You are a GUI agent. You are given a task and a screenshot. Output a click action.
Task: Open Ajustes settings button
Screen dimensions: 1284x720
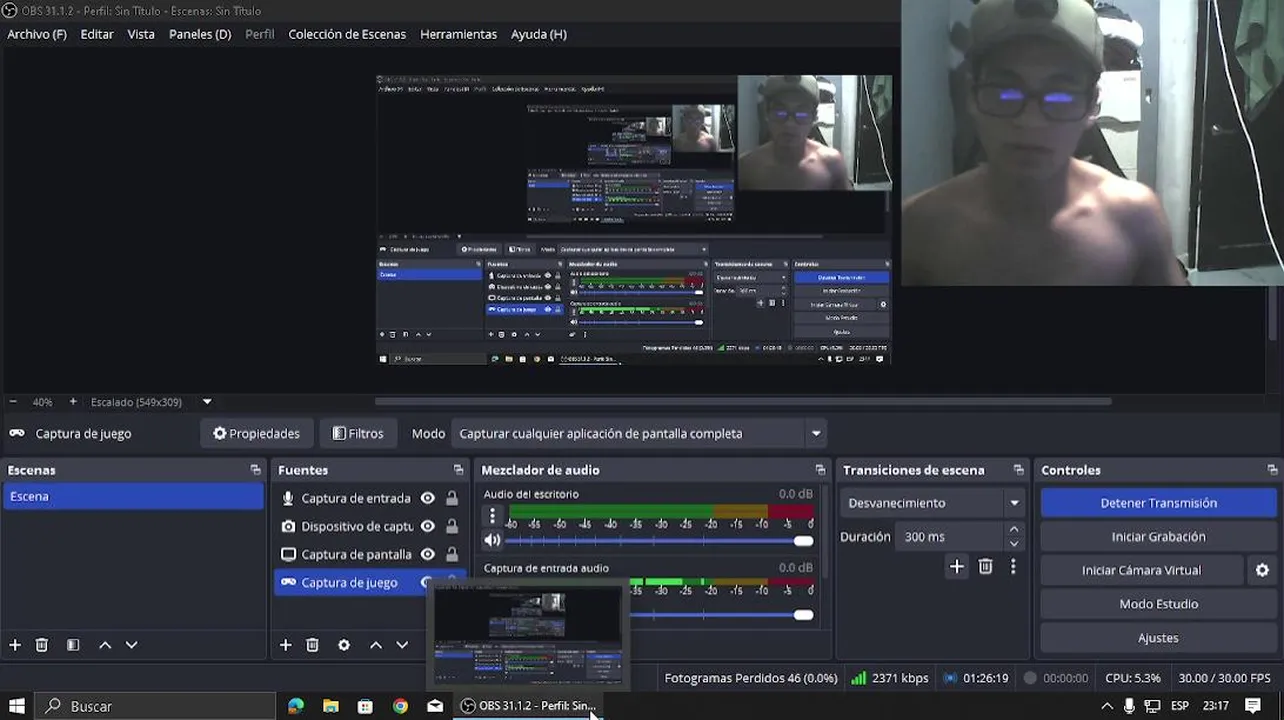pos(1158,638)
